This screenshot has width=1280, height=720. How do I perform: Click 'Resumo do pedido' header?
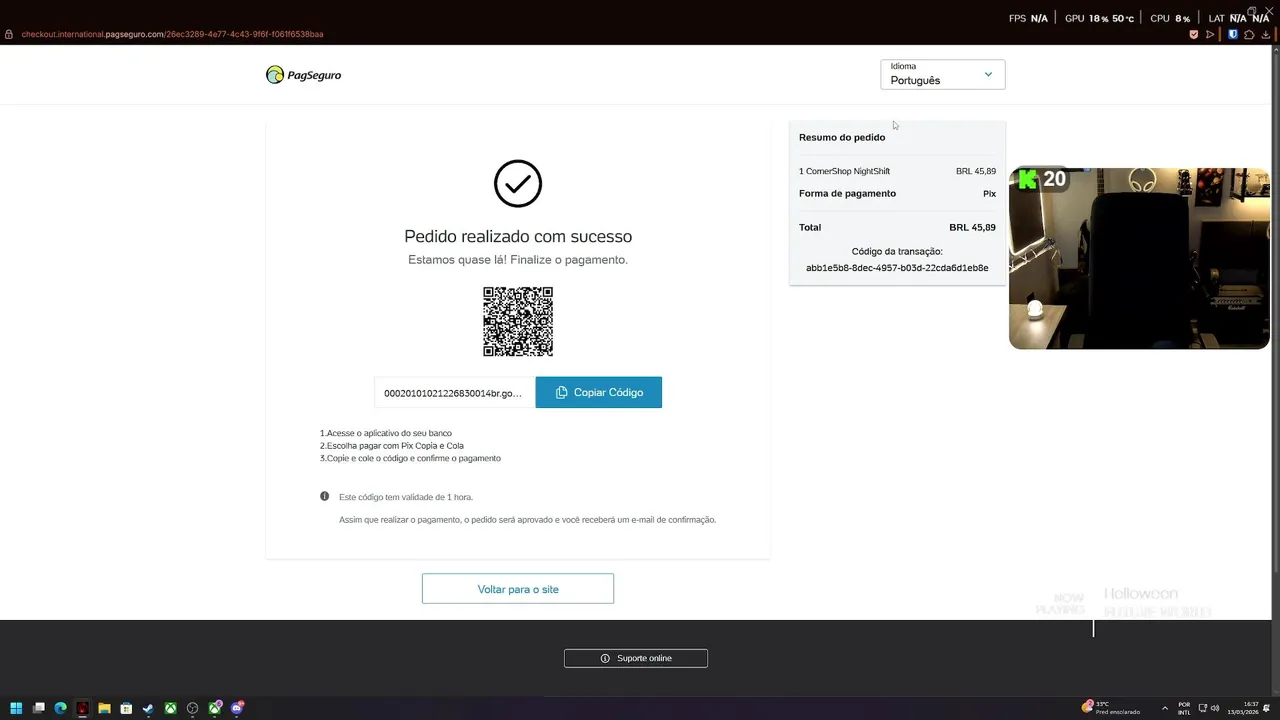coord(842,137)
